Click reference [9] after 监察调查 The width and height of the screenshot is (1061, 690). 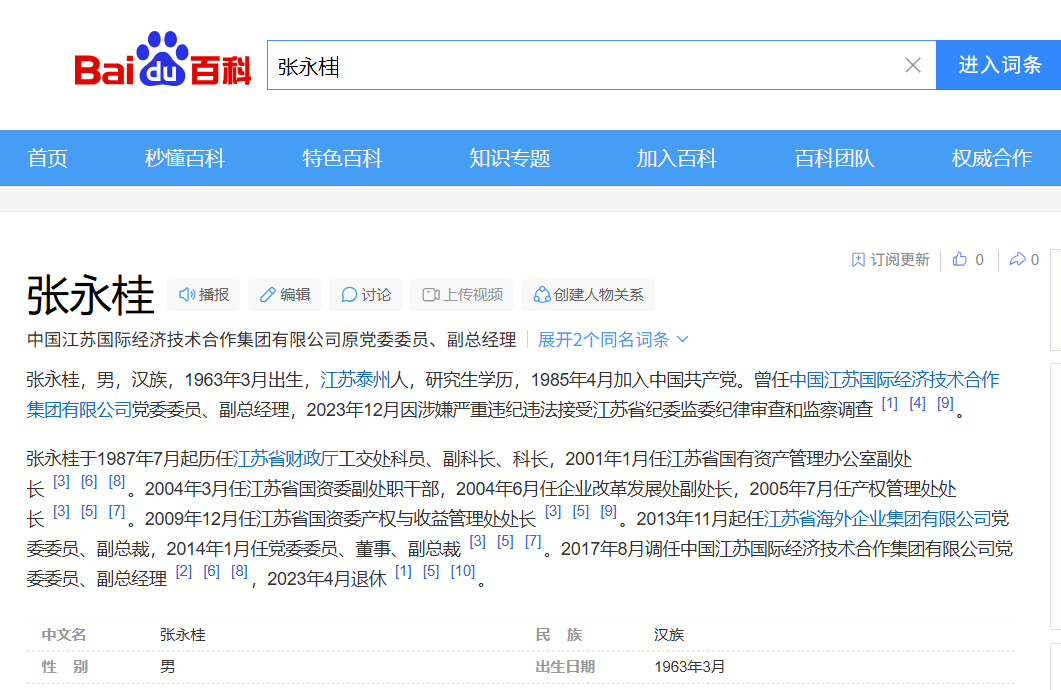[x=945, y=404]
